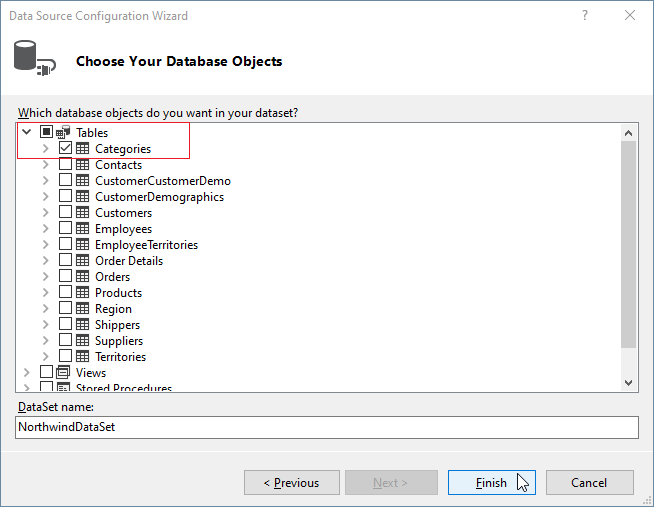Check the Territories table checkbox
The image size is (654, 507).
pyautogui.click(x=65, y=356)
